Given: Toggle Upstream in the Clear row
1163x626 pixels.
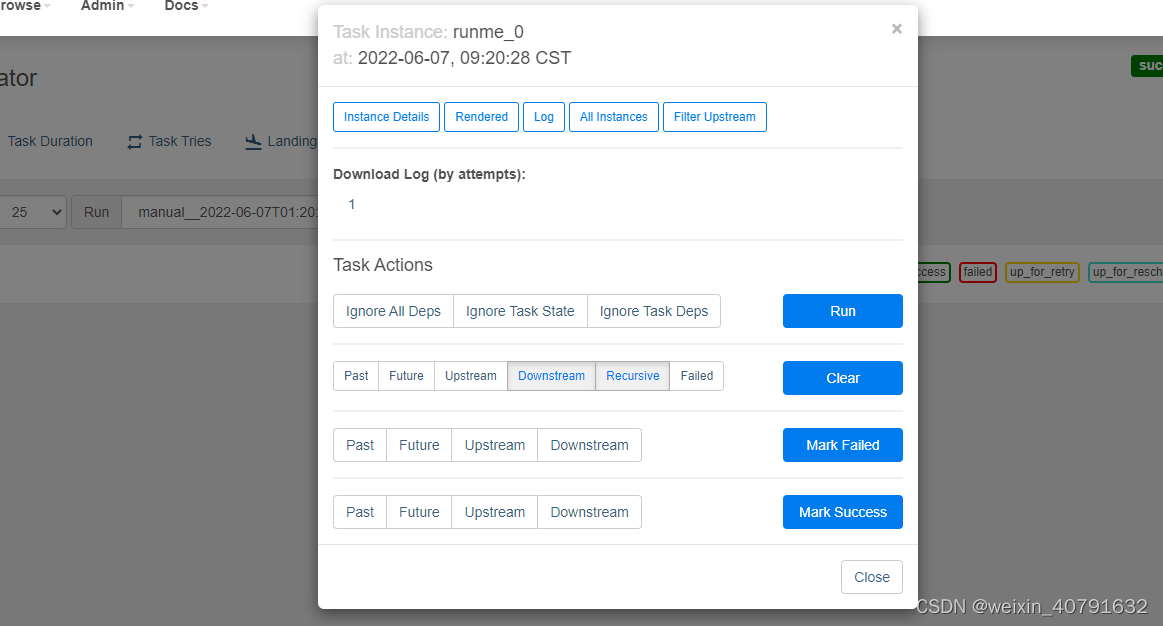Looking at the screenshot, I should [x=471, y=376].
